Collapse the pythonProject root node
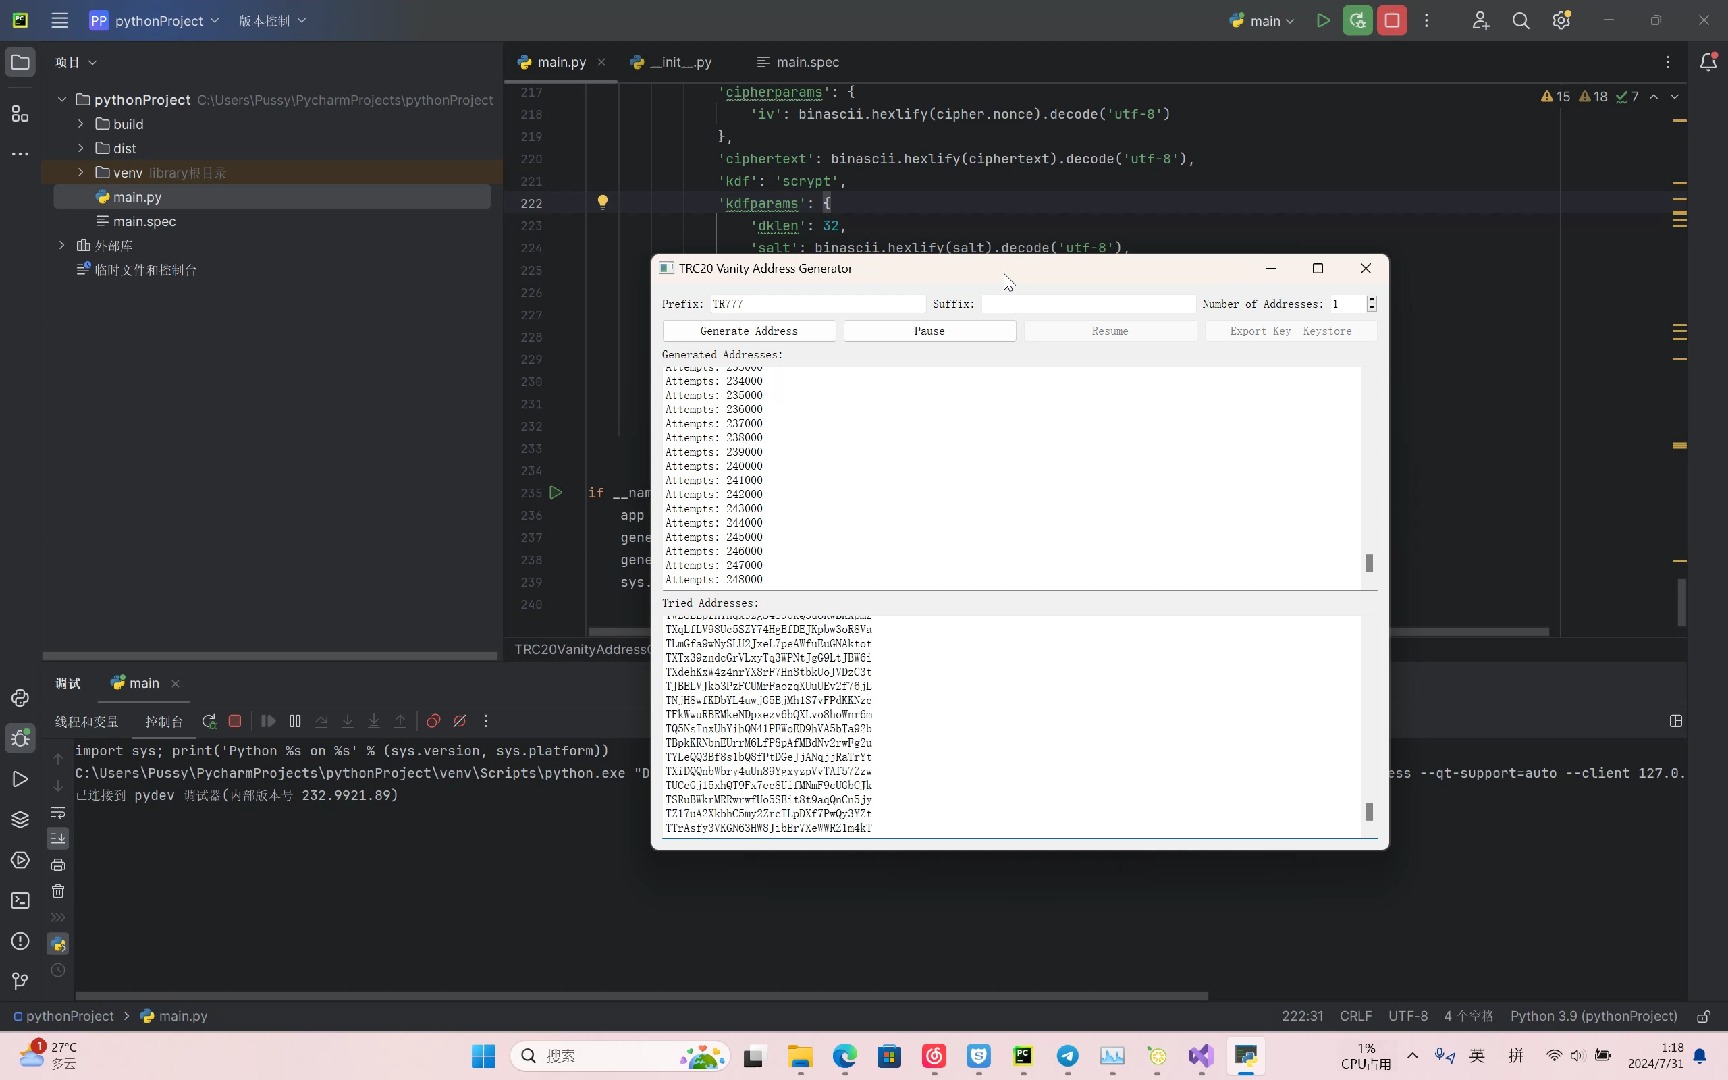 coord(62,99)
